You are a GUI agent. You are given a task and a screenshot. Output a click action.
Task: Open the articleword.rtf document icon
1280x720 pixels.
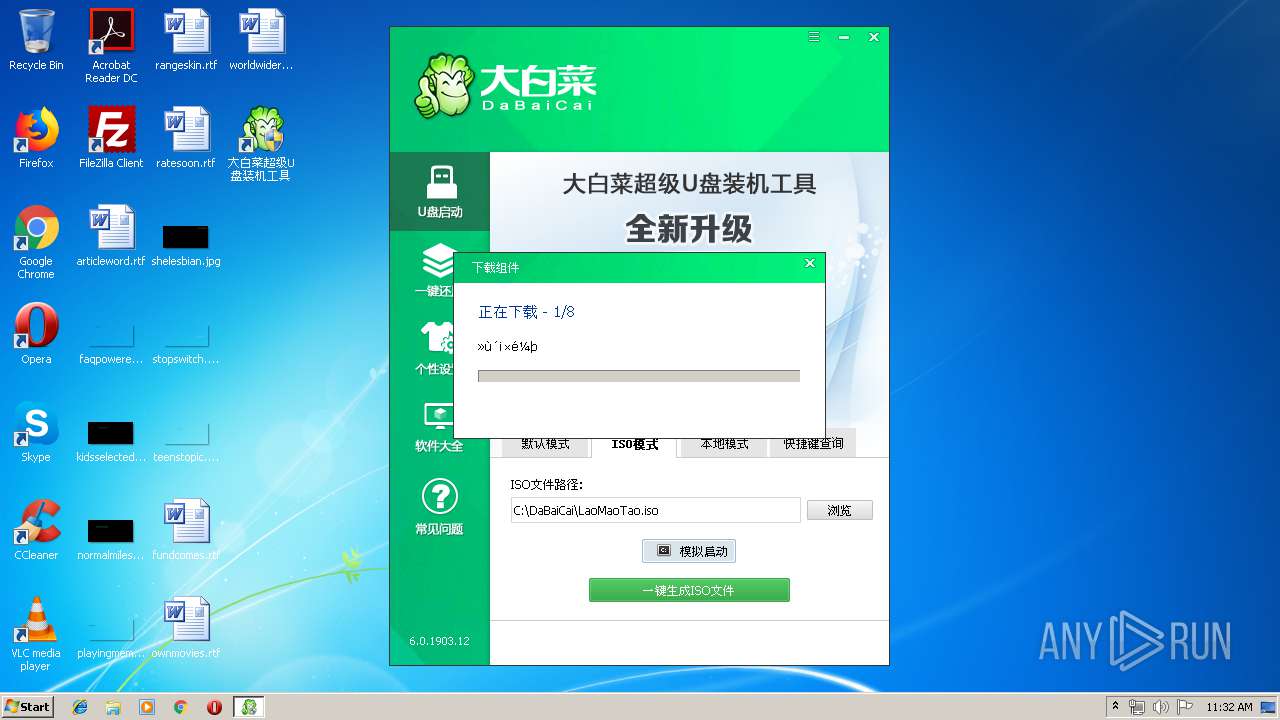(111, 237)
